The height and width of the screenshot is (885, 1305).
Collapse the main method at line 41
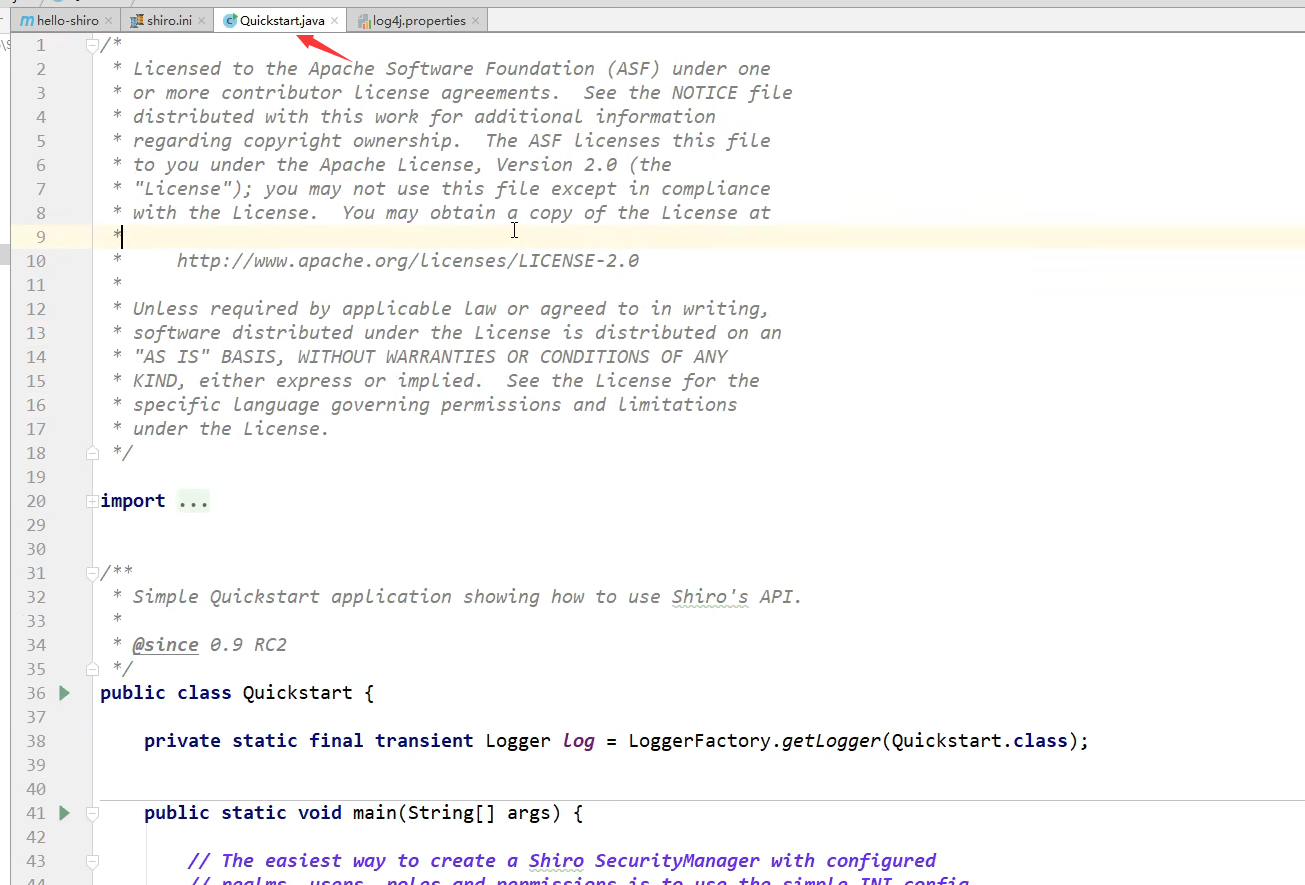pyautogui.click(x=92, y=813)
